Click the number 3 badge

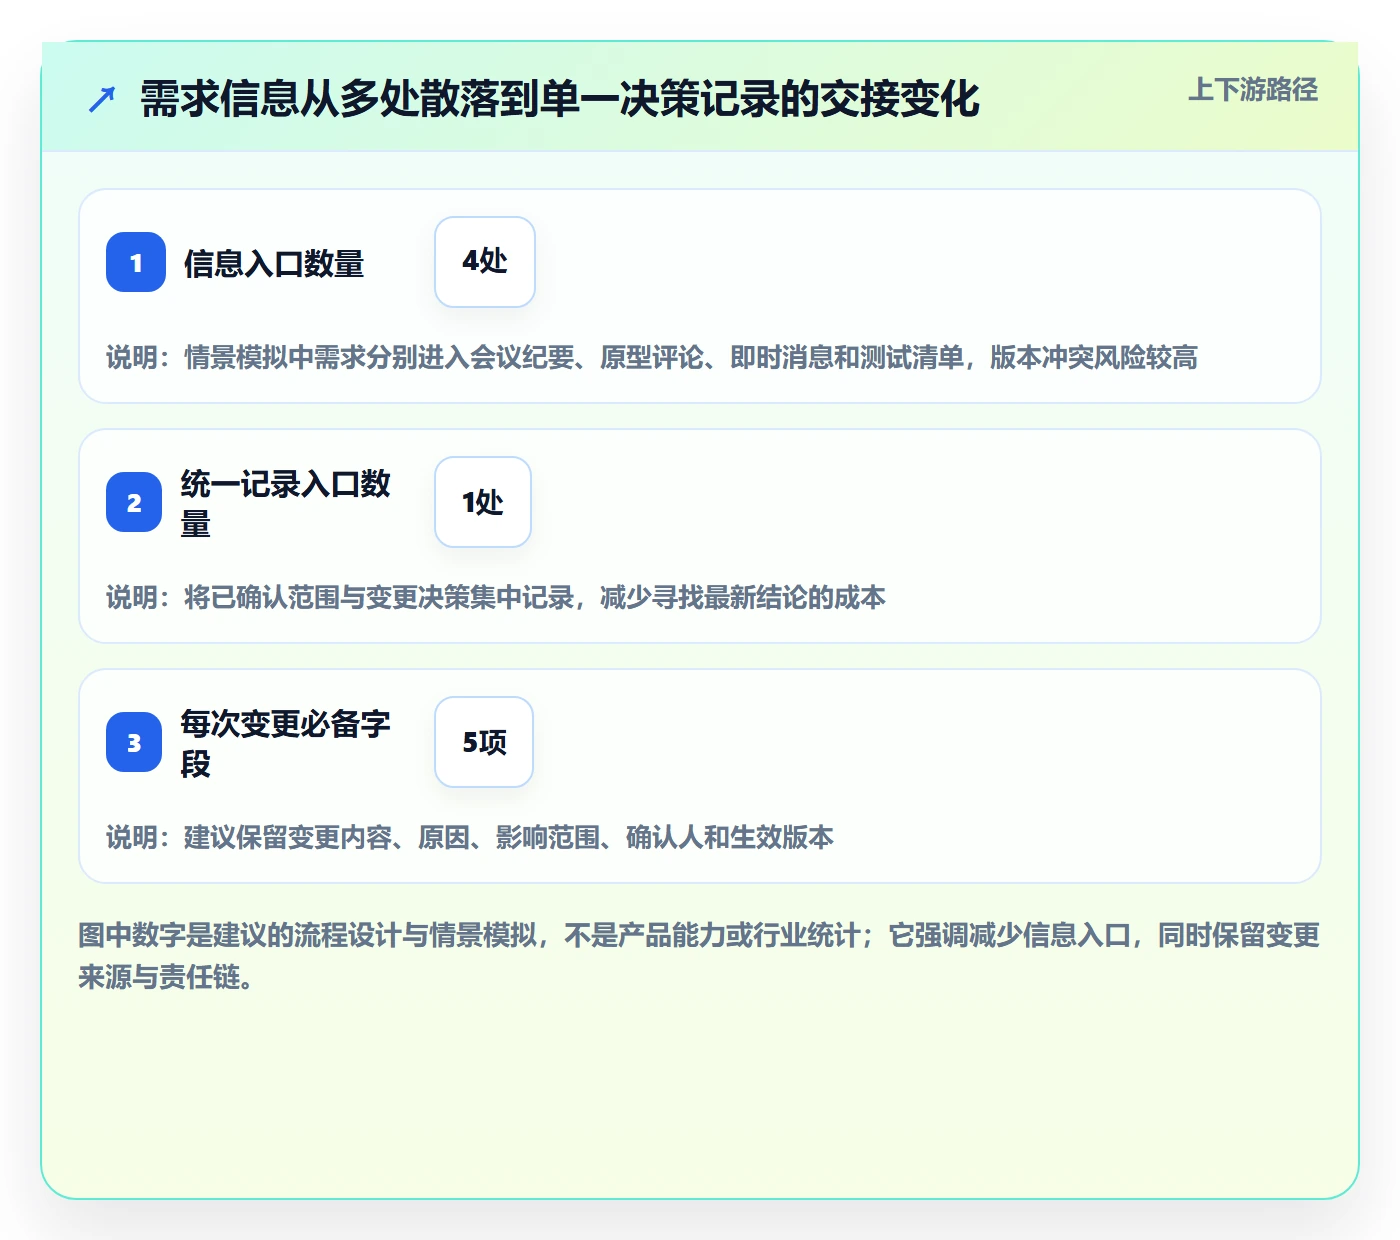pos(134,742)
